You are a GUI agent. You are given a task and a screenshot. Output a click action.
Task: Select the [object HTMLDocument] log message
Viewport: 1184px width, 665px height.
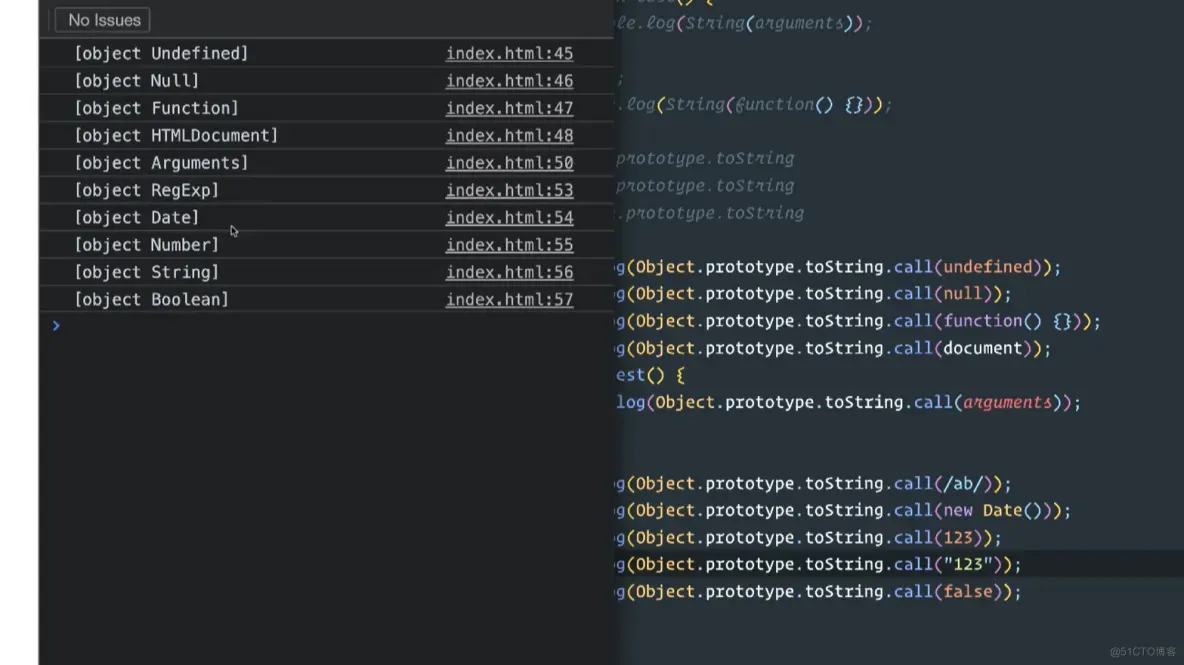176,136
